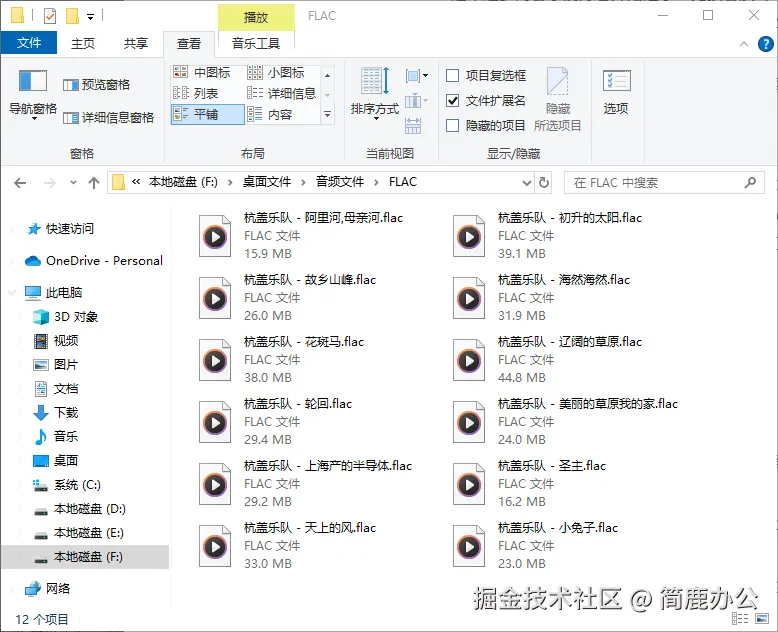Open the recent locations dropdown arrow
Viewport: 778px width, 632px height.
73,183
